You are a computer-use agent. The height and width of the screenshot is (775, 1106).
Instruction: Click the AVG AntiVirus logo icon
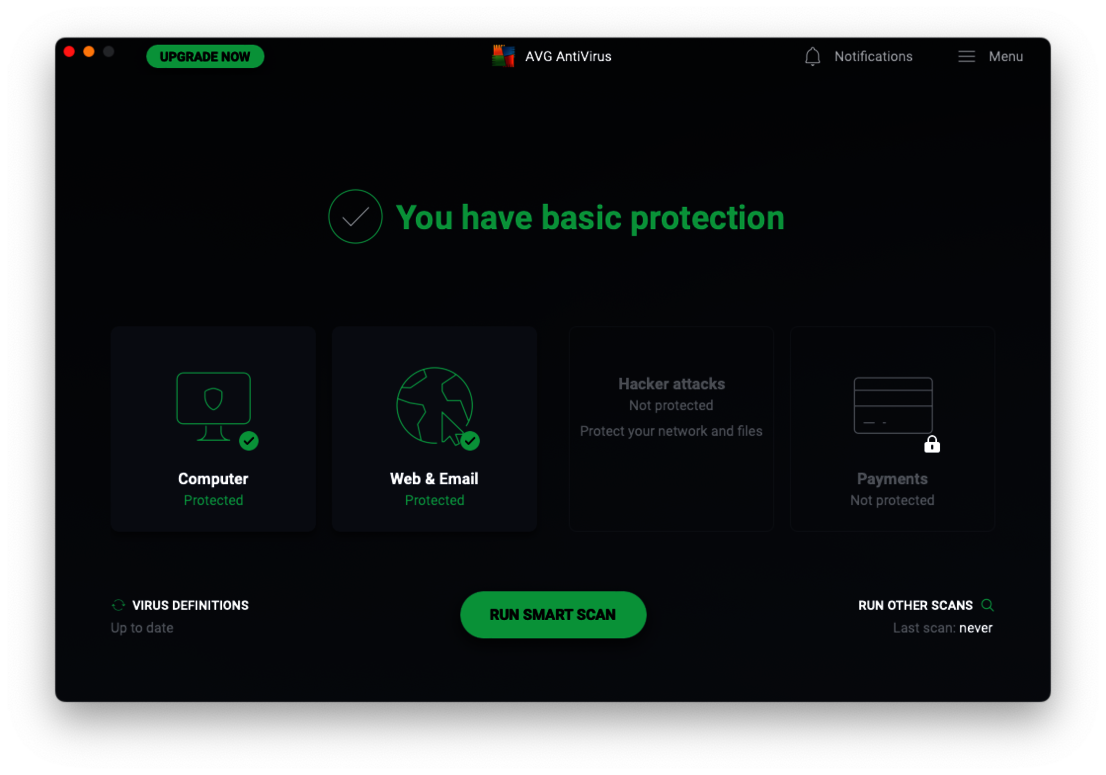click(x=503, y=56)
